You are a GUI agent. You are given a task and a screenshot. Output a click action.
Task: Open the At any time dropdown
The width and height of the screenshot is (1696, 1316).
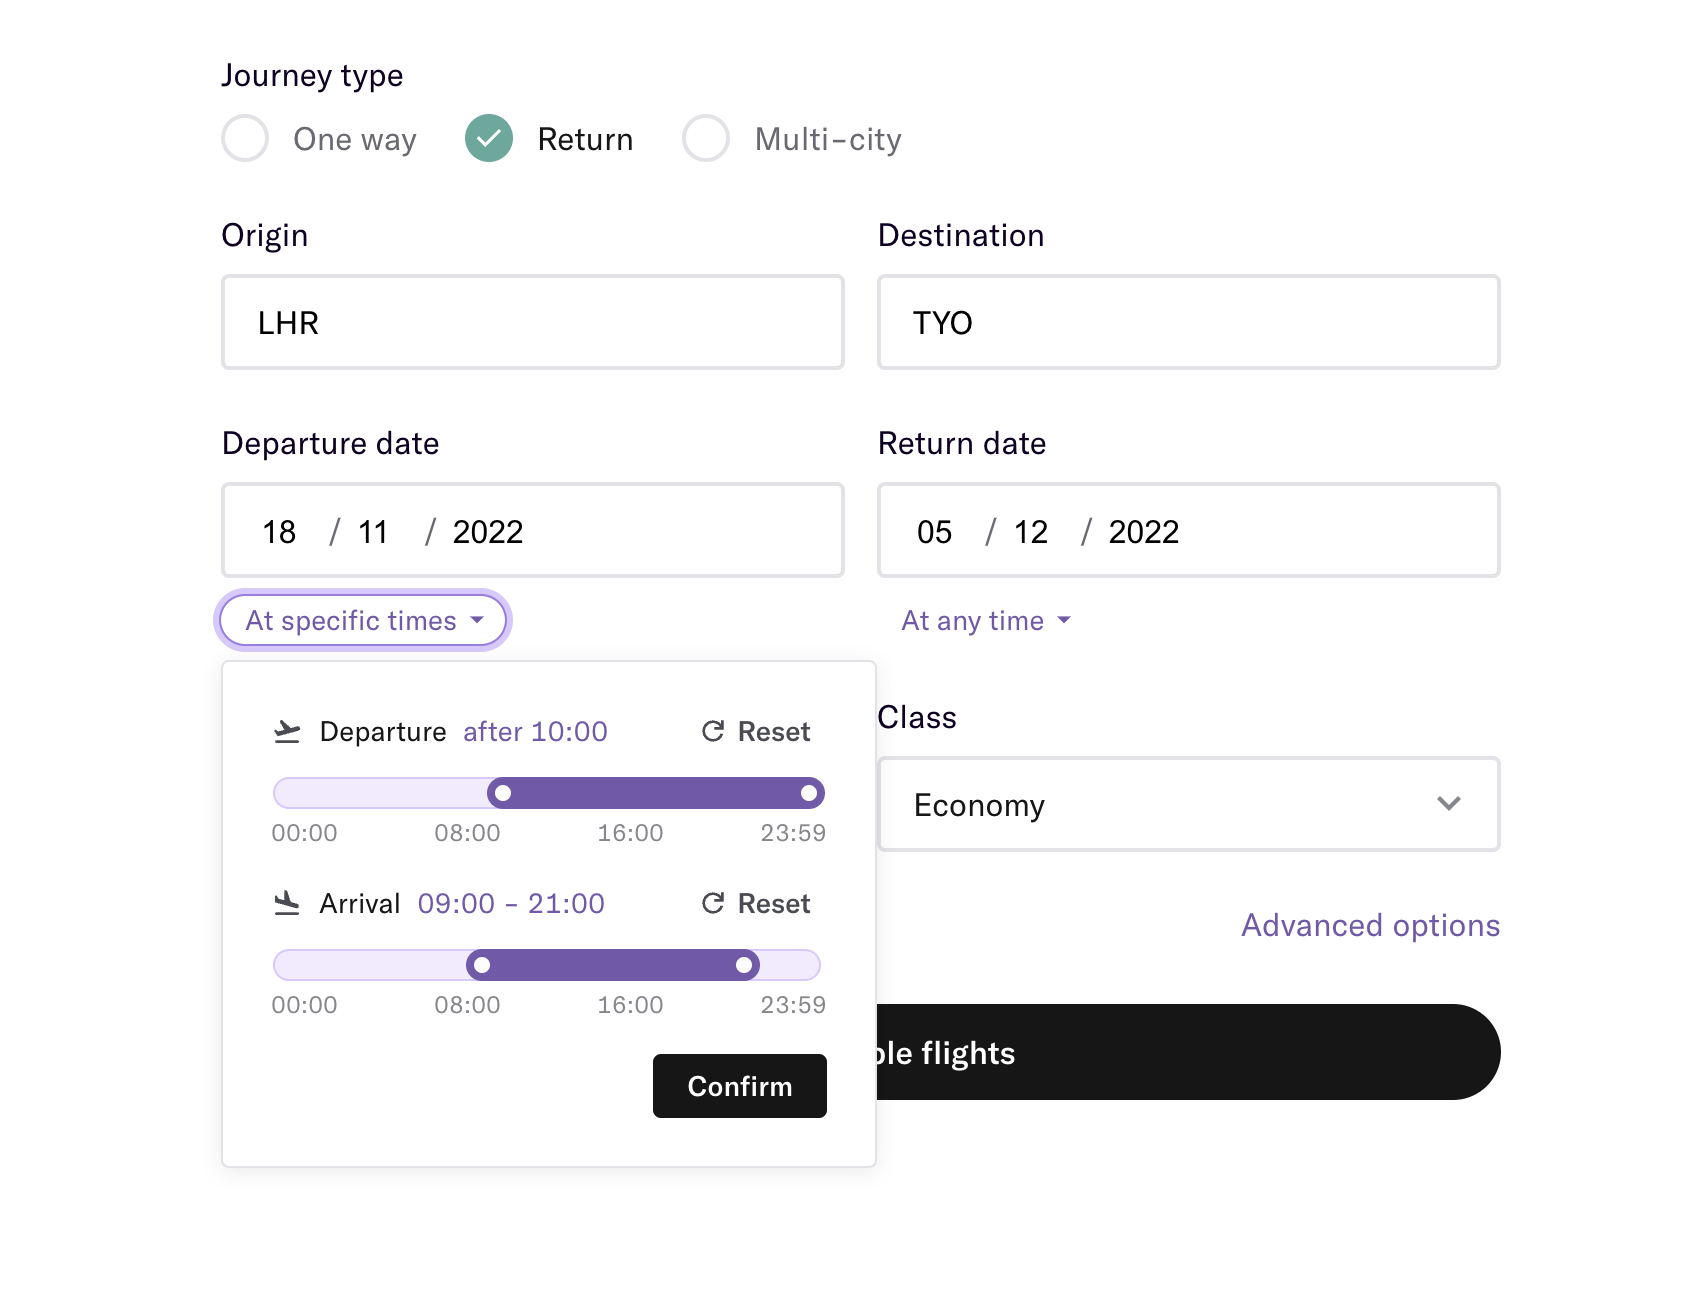[x=986, y=621]
